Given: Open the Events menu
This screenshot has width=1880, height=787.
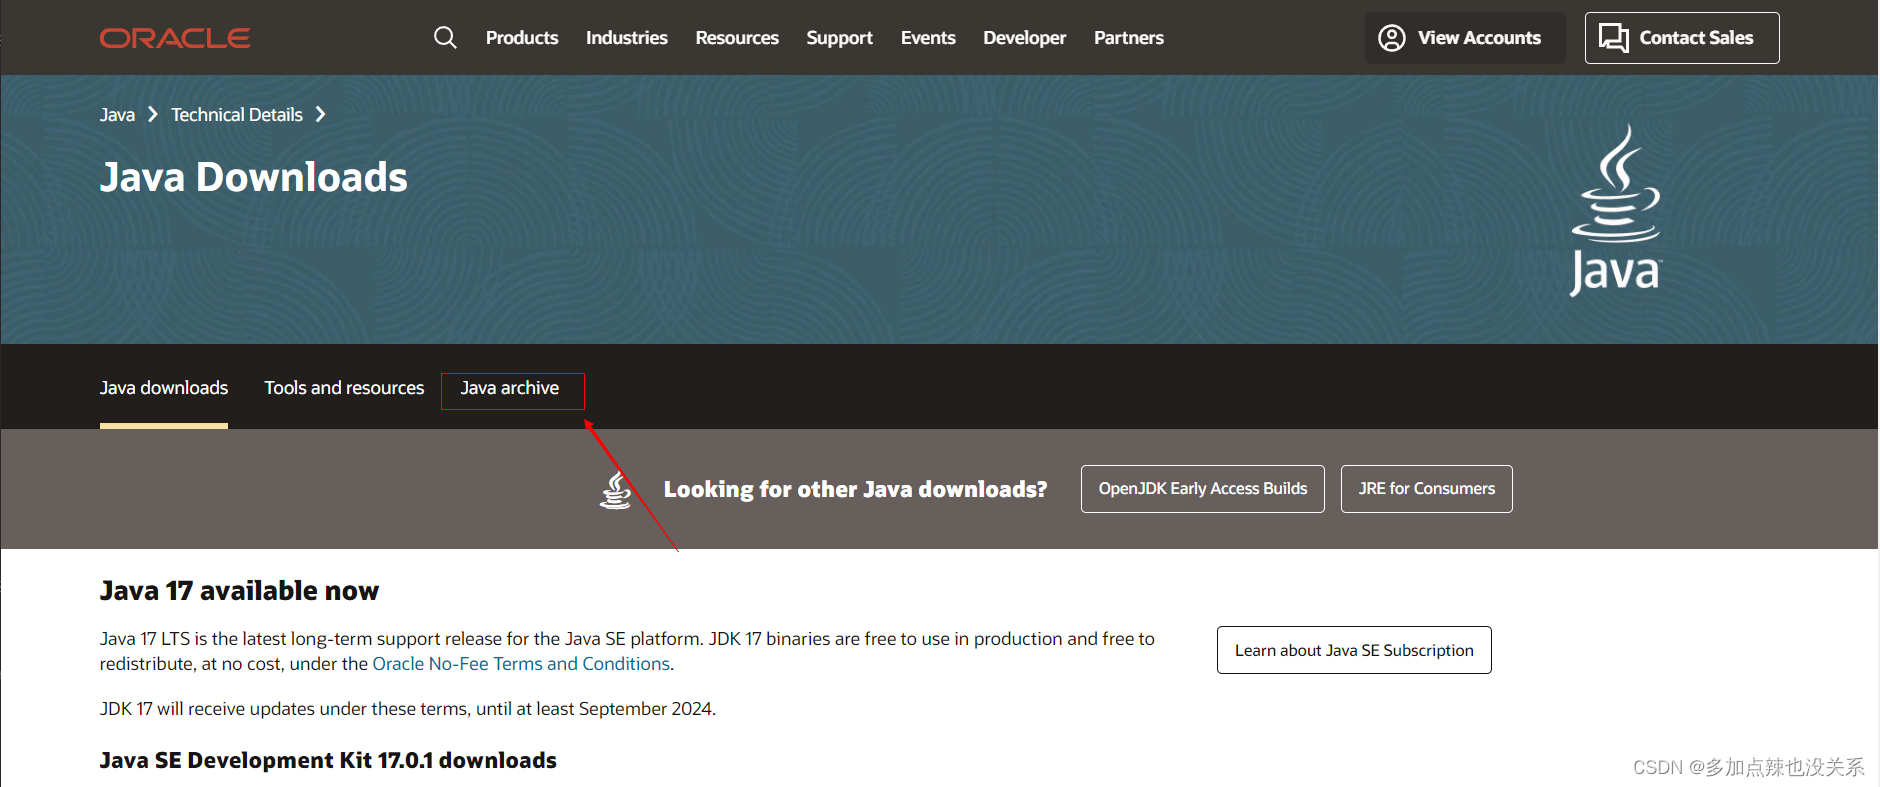Looking at the screenshot, I should [x=928, y=38].
